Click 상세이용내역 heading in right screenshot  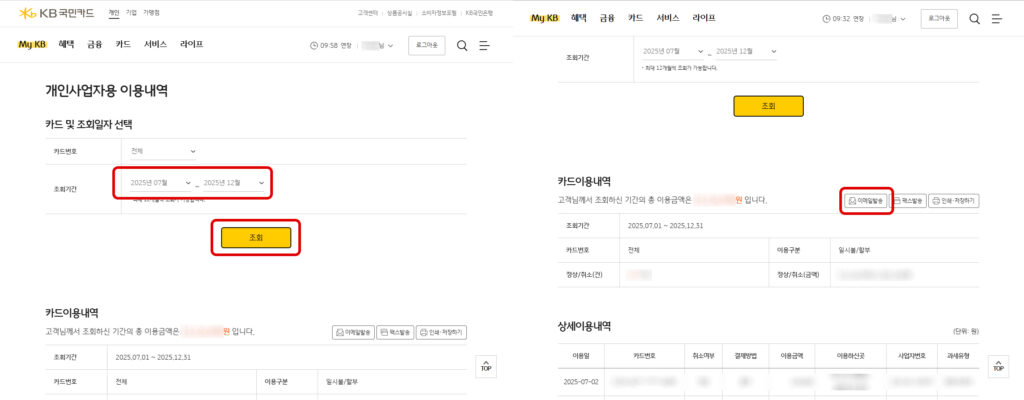[x=584, y=325]
